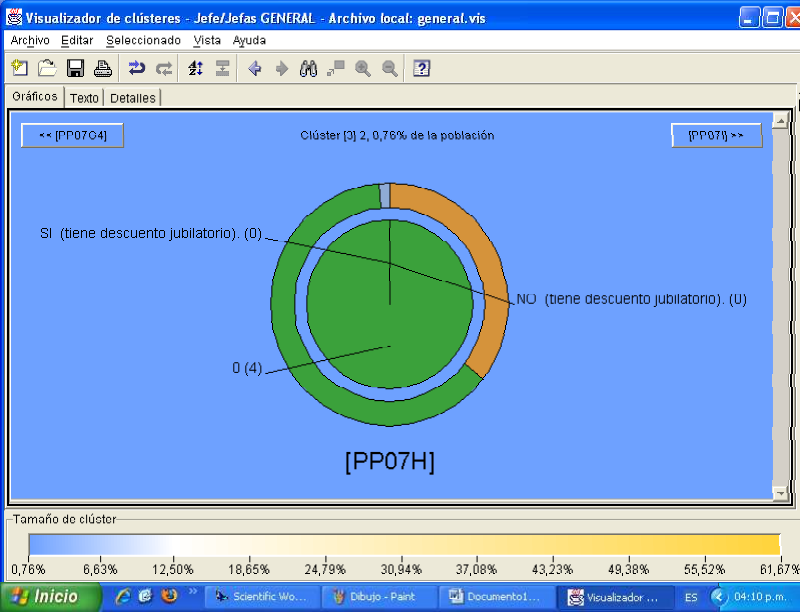
Task: Save using the floppy disk icon
Action: [x=75, y=68]
